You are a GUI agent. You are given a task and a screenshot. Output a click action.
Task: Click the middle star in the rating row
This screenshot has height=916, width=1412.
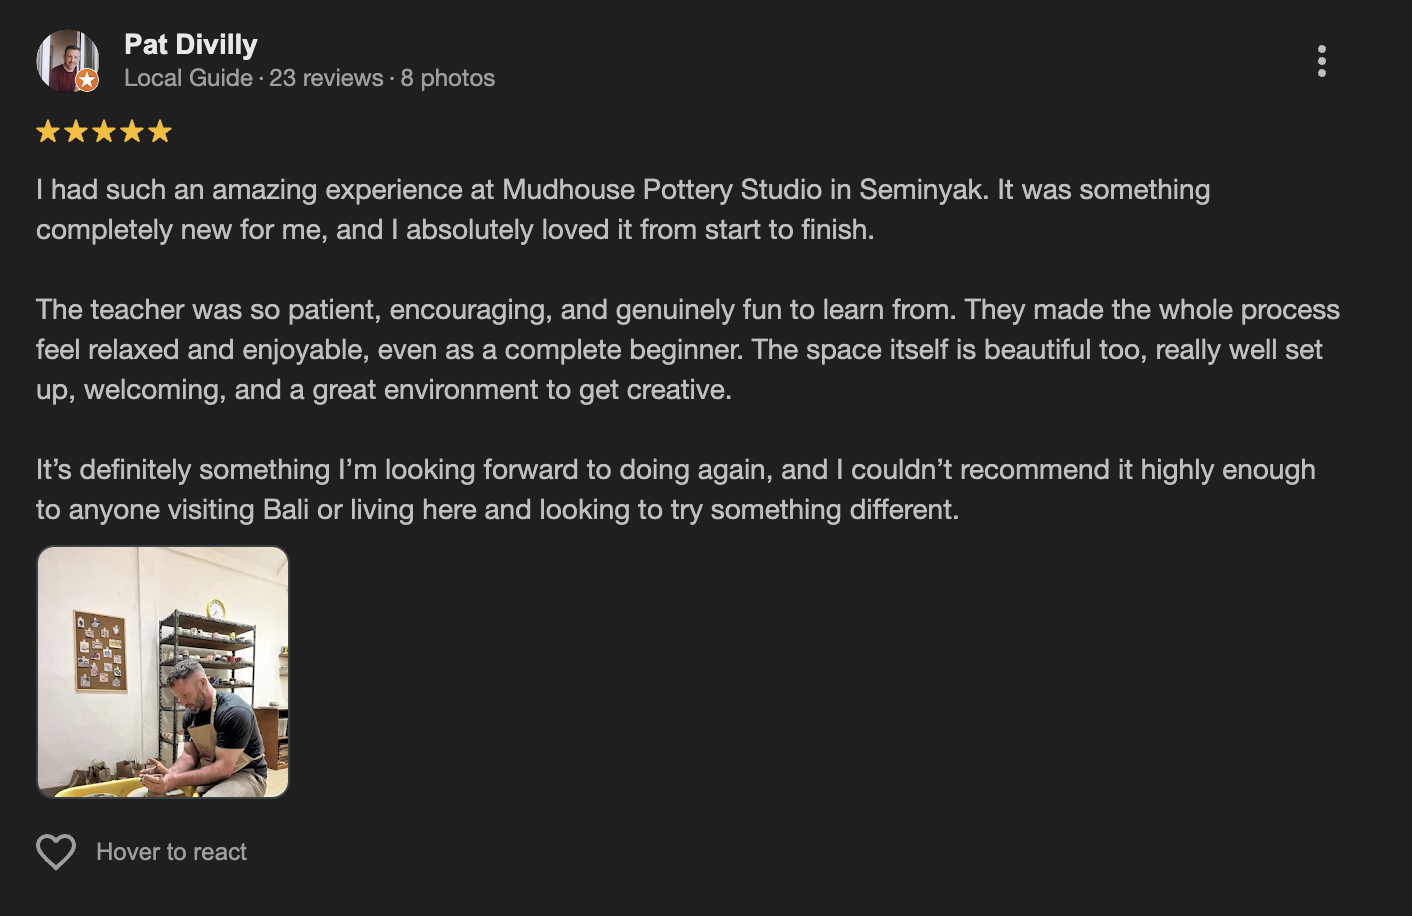103,130
